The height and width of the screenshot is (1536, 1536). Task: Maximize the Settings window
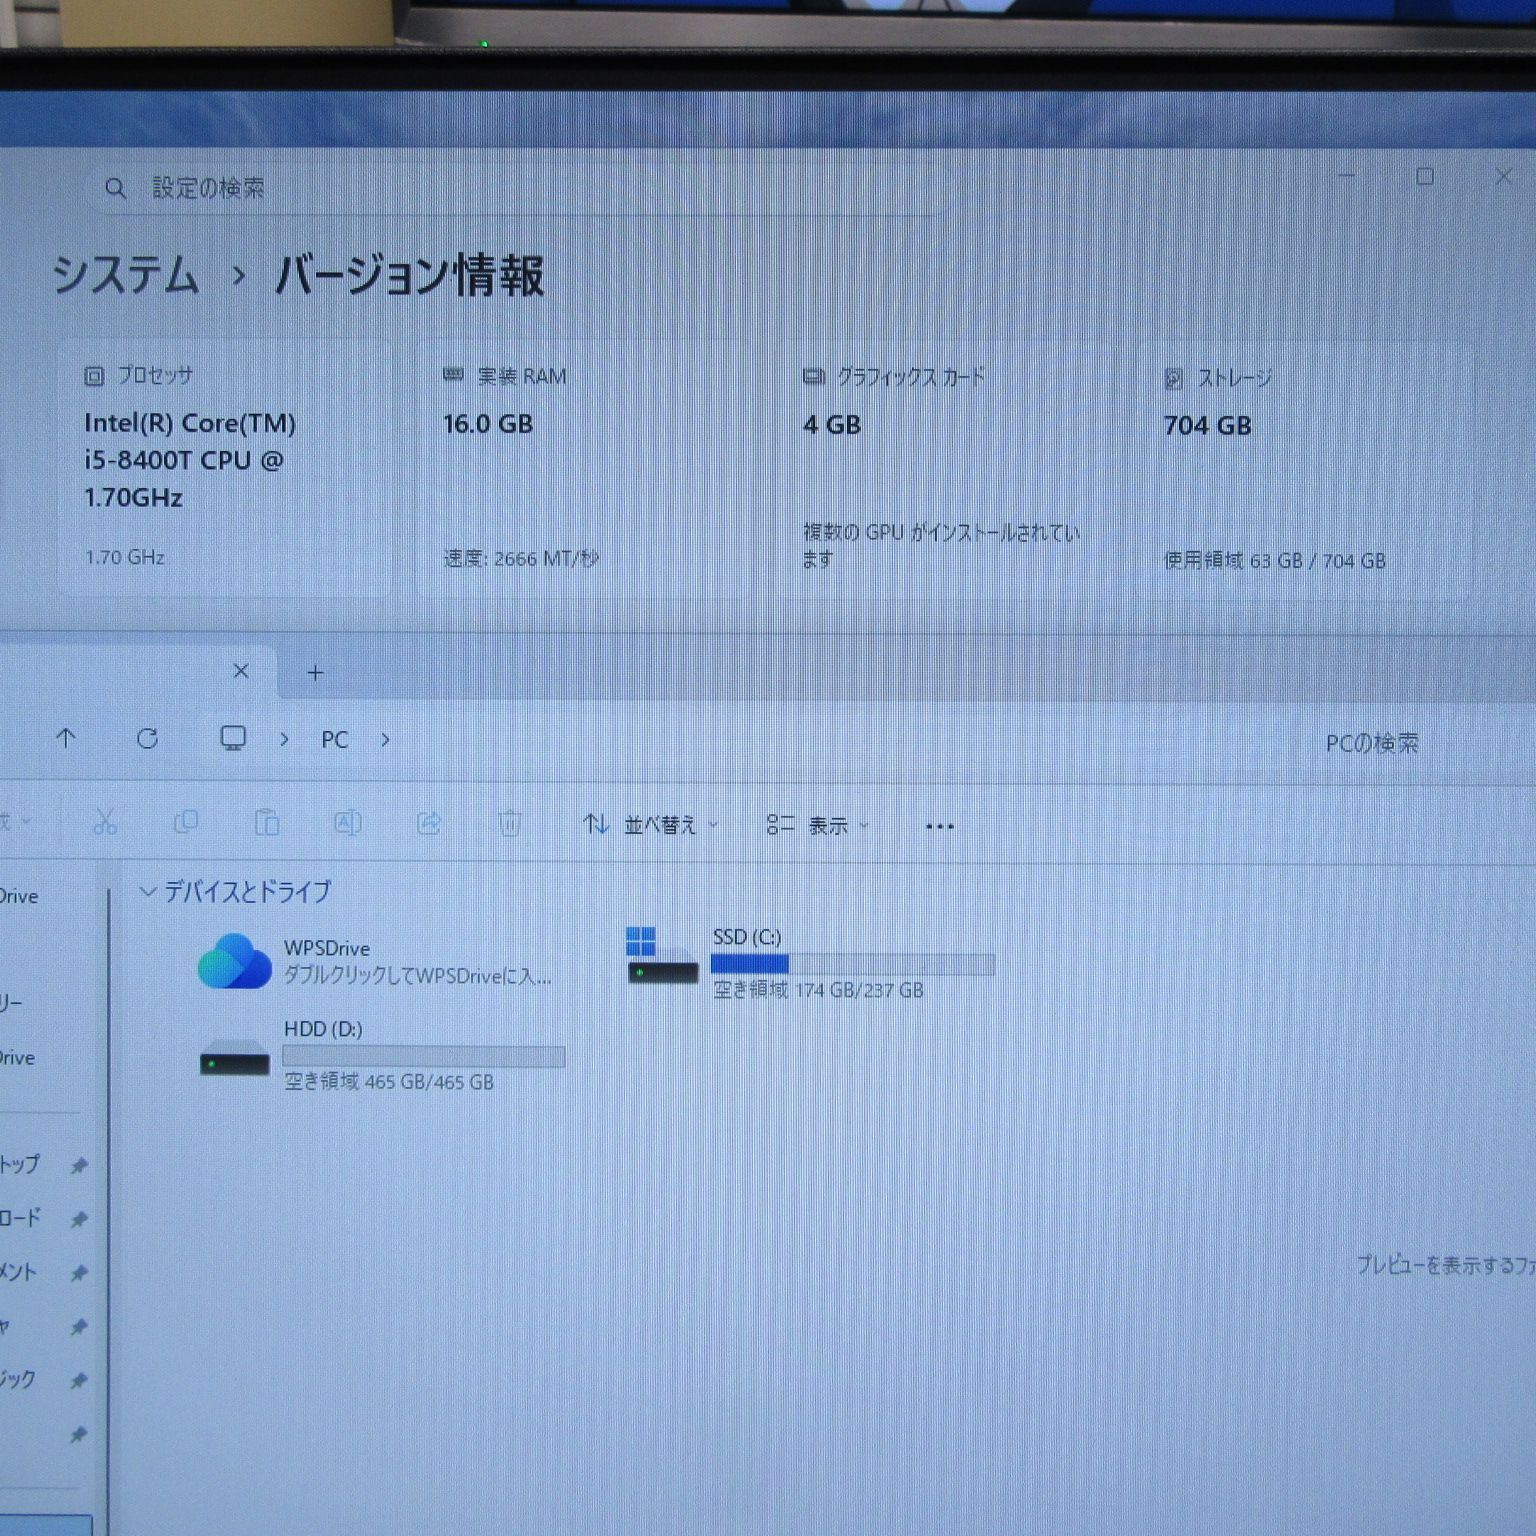1425,177
